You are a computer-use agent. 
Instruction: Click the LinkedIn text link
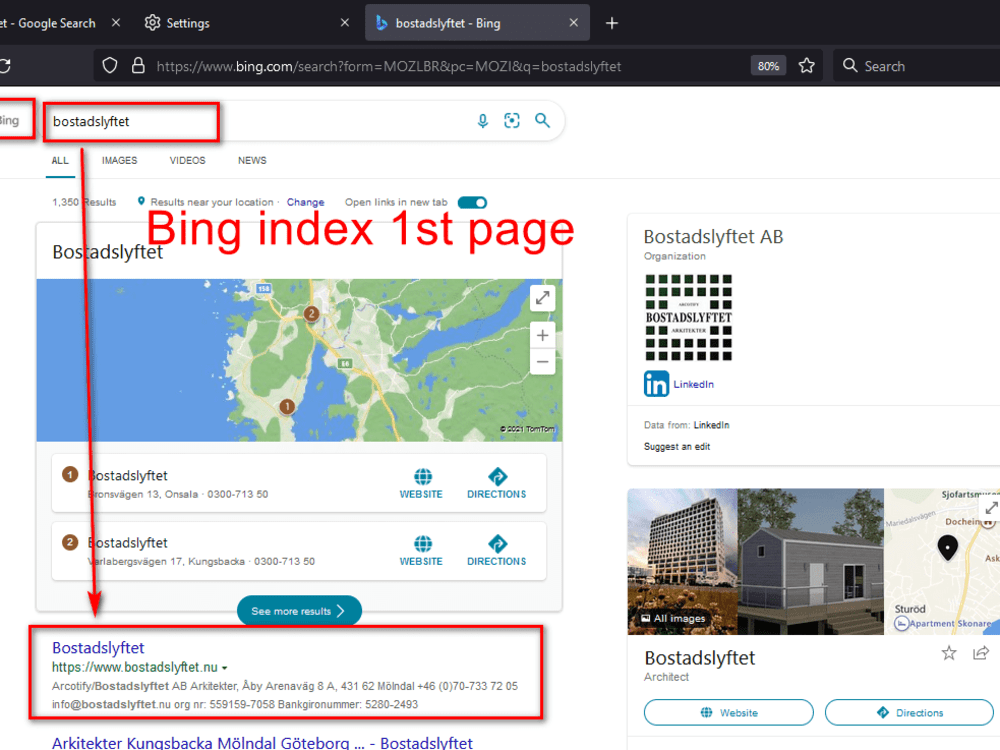coord(694,384)
